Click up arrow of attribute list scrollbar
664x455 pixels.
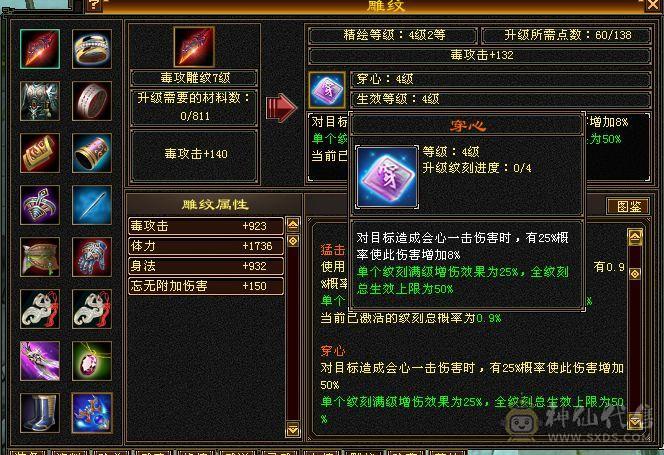(293, 225)
